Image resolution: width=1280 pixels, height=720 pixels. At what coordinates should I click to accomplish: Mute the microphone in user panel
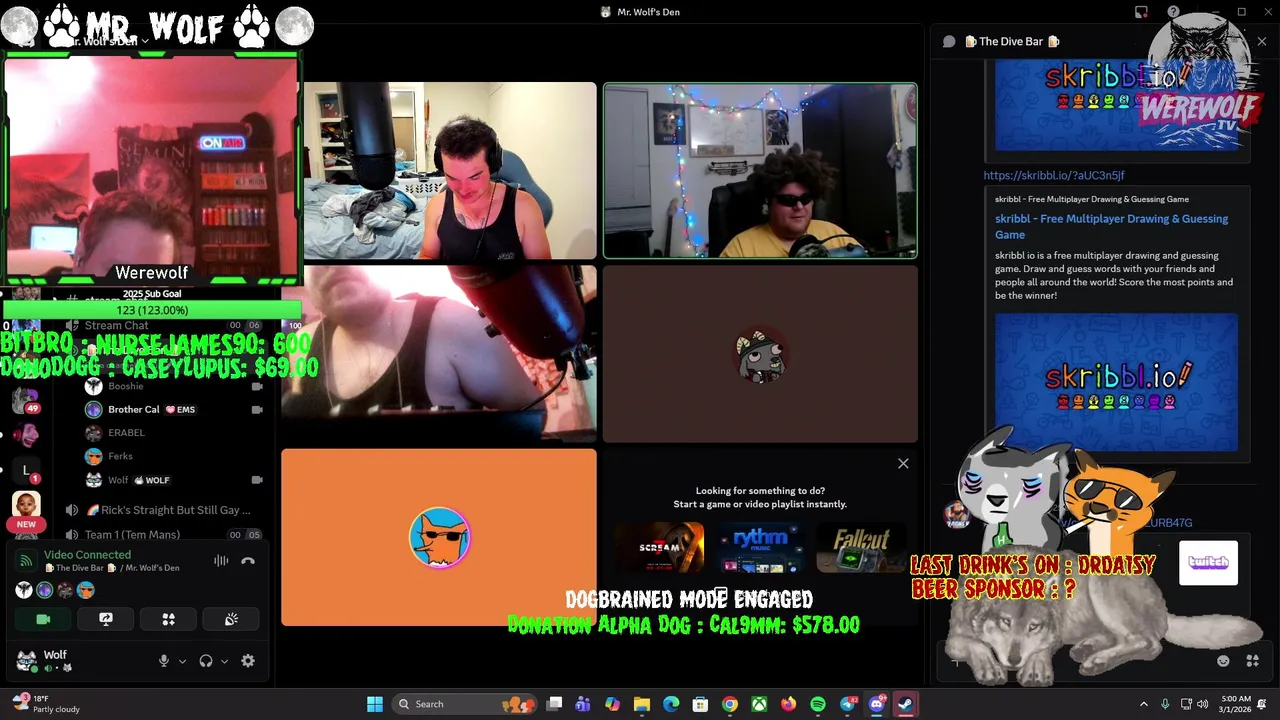[x=164, y=661]
